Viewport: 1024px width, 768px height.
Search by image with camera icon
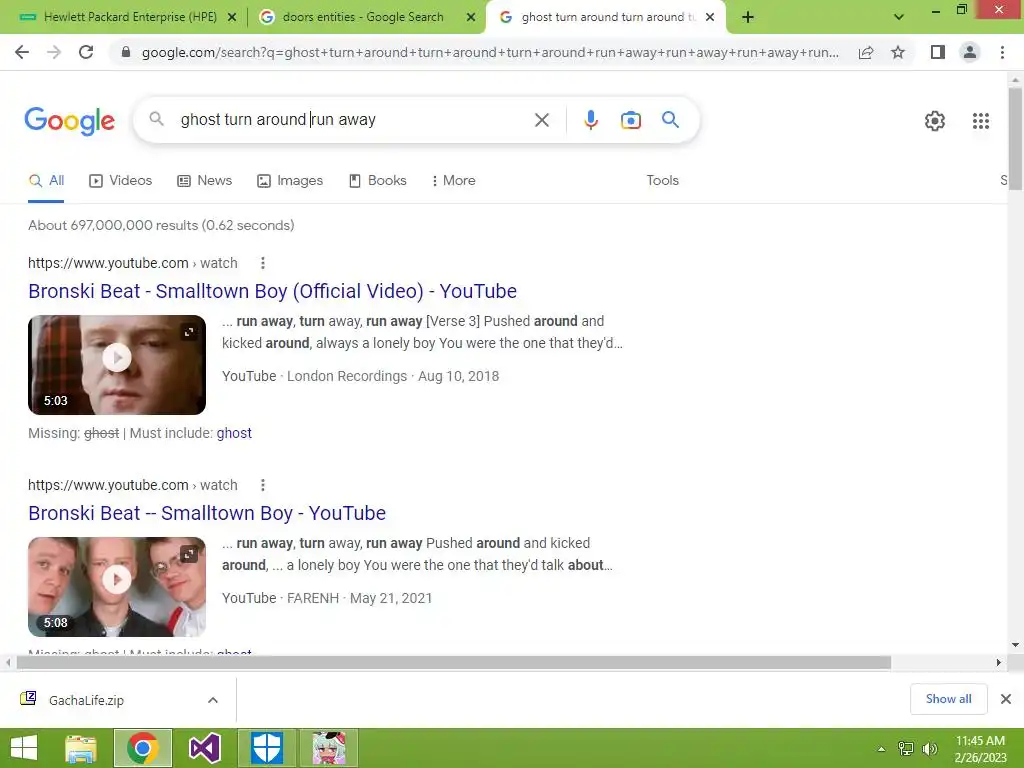(x=630, y=120)
